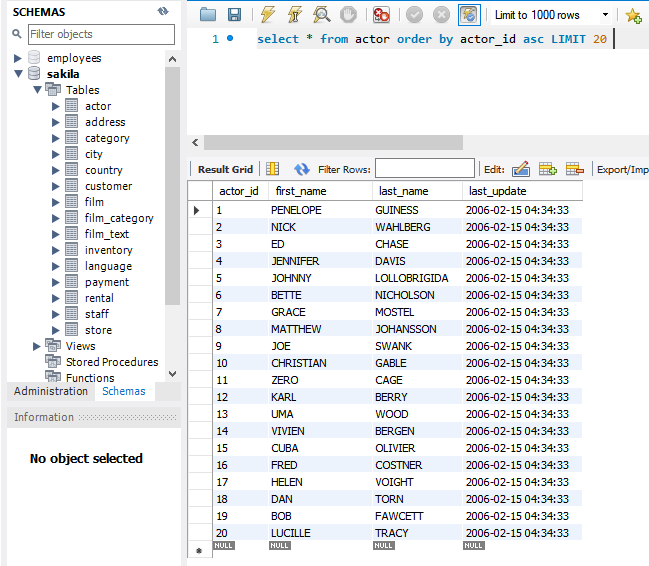Image resolution: width=649 pixels, height=566 pixels.
Task: Click the first_name column header
Action: pos(301,191)
